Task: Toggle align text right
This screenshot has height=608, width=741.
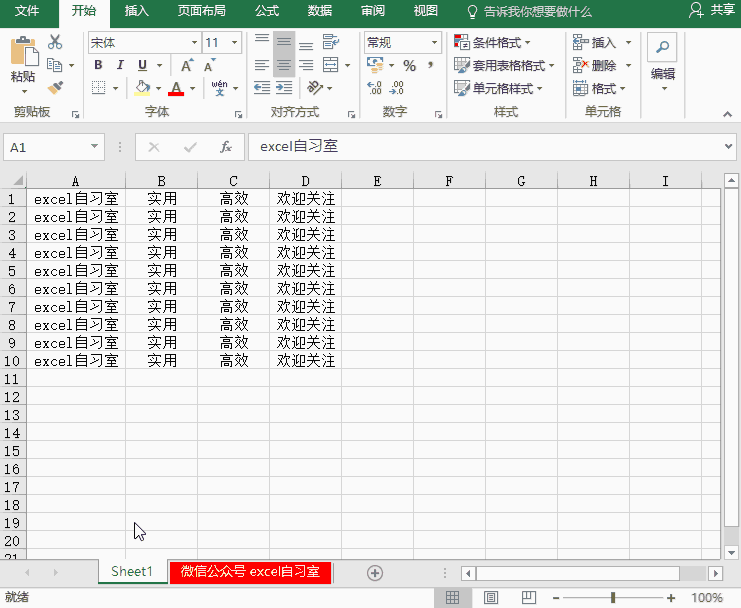Action: [306, 65]
